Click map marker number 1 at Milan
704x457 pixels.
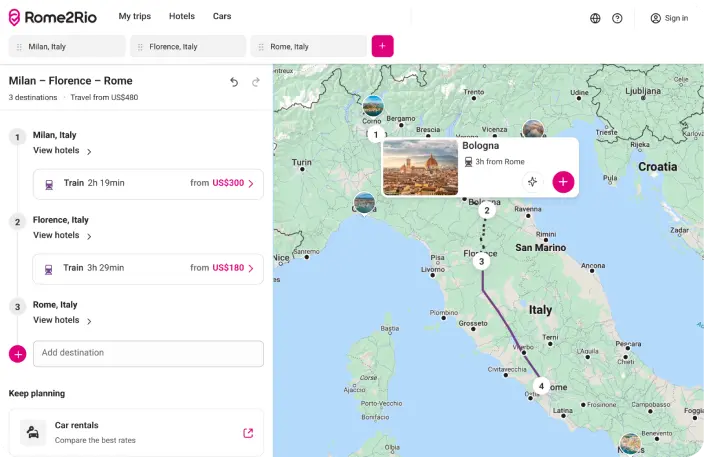(x=376, y=134)
